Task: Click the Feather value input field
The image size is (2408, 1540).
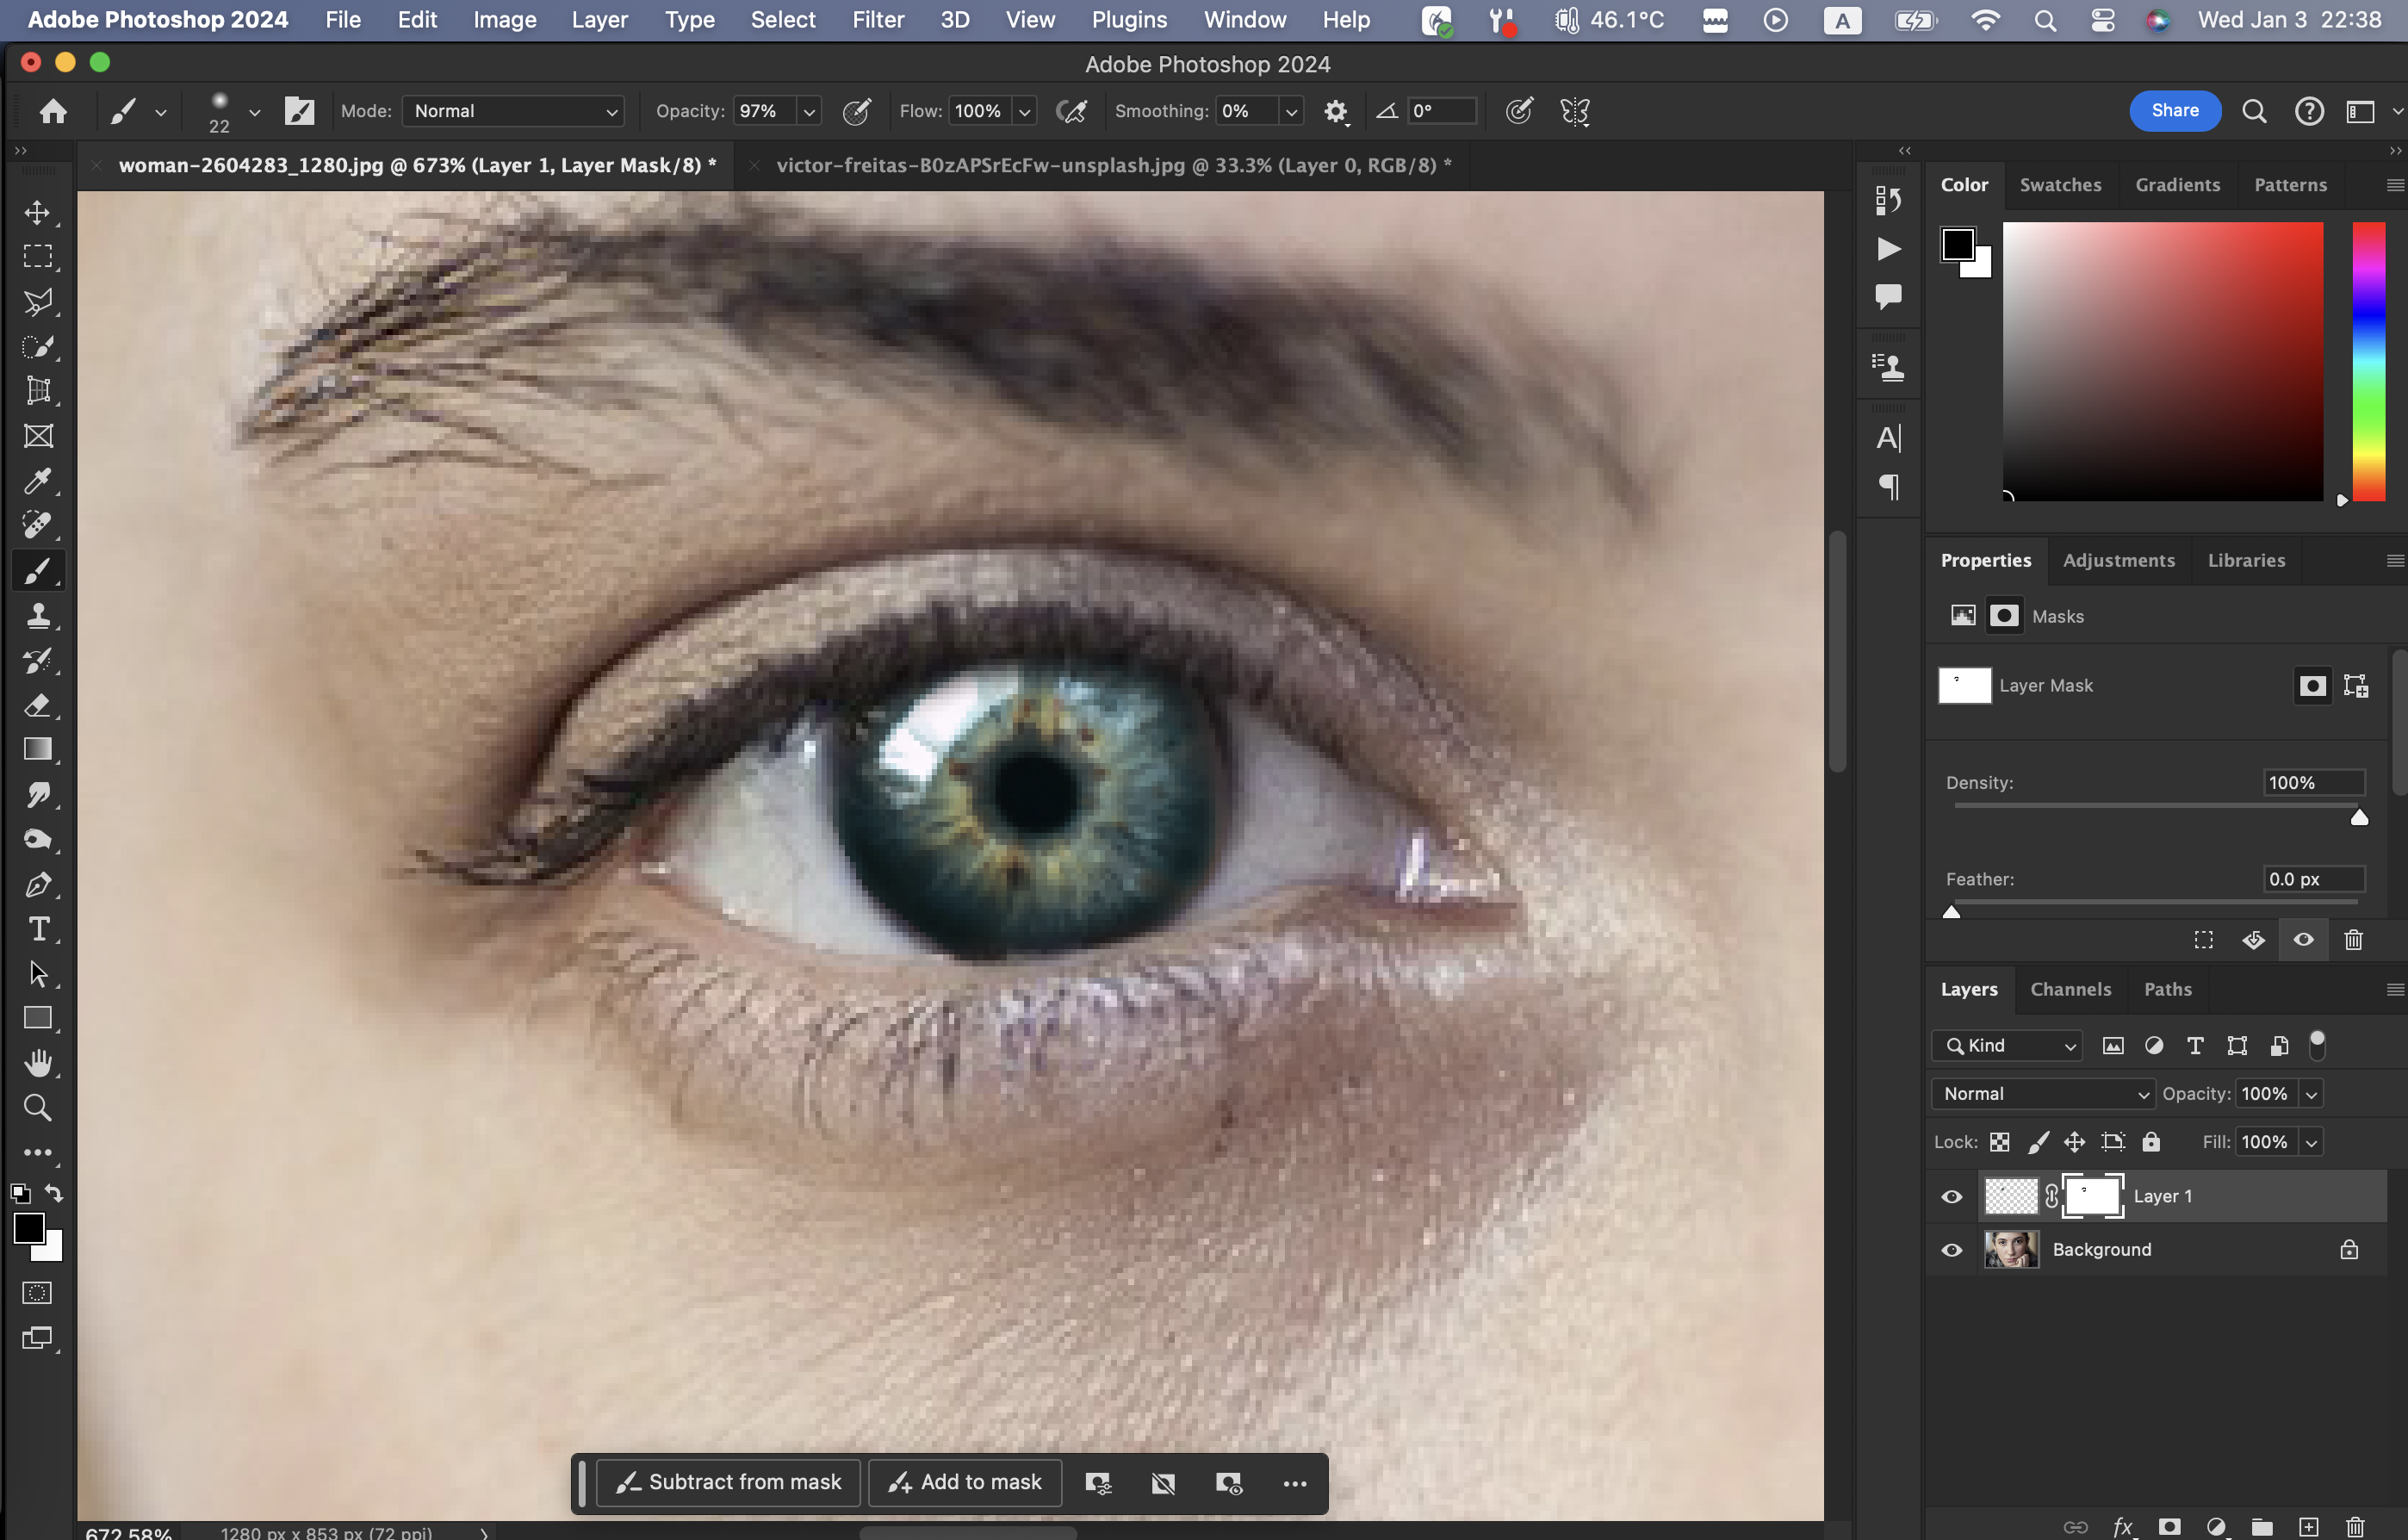Action: (2313, 879)
